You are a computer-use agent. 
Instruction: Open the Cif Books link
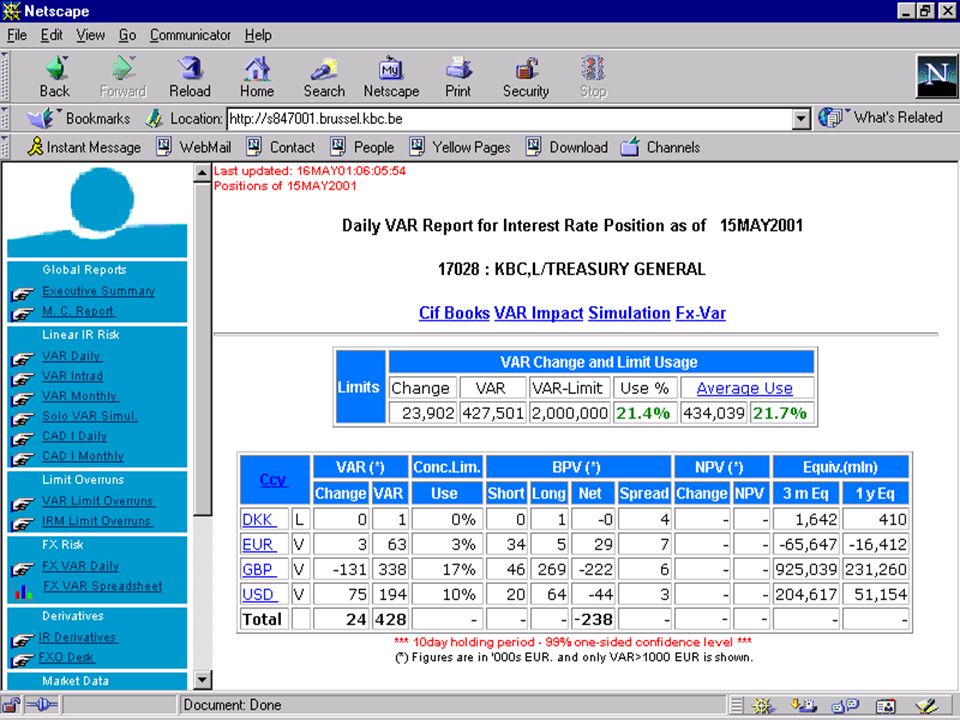tap(454, 313)
